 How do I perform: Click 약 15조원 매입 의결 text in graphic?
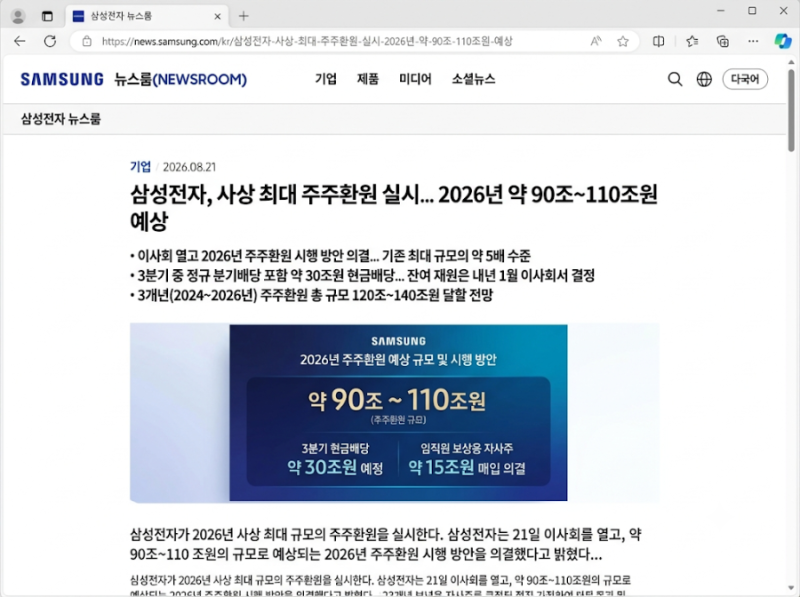point(467,467)
